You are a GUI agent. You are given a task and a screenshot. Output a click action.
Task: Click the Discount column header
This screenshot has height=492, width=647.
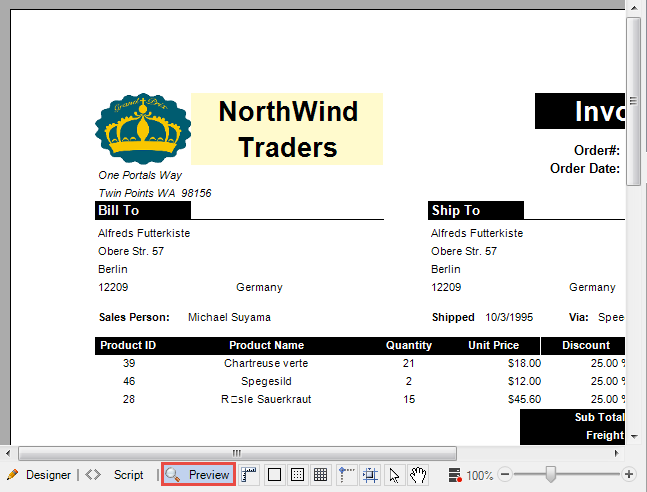point(586,345)
